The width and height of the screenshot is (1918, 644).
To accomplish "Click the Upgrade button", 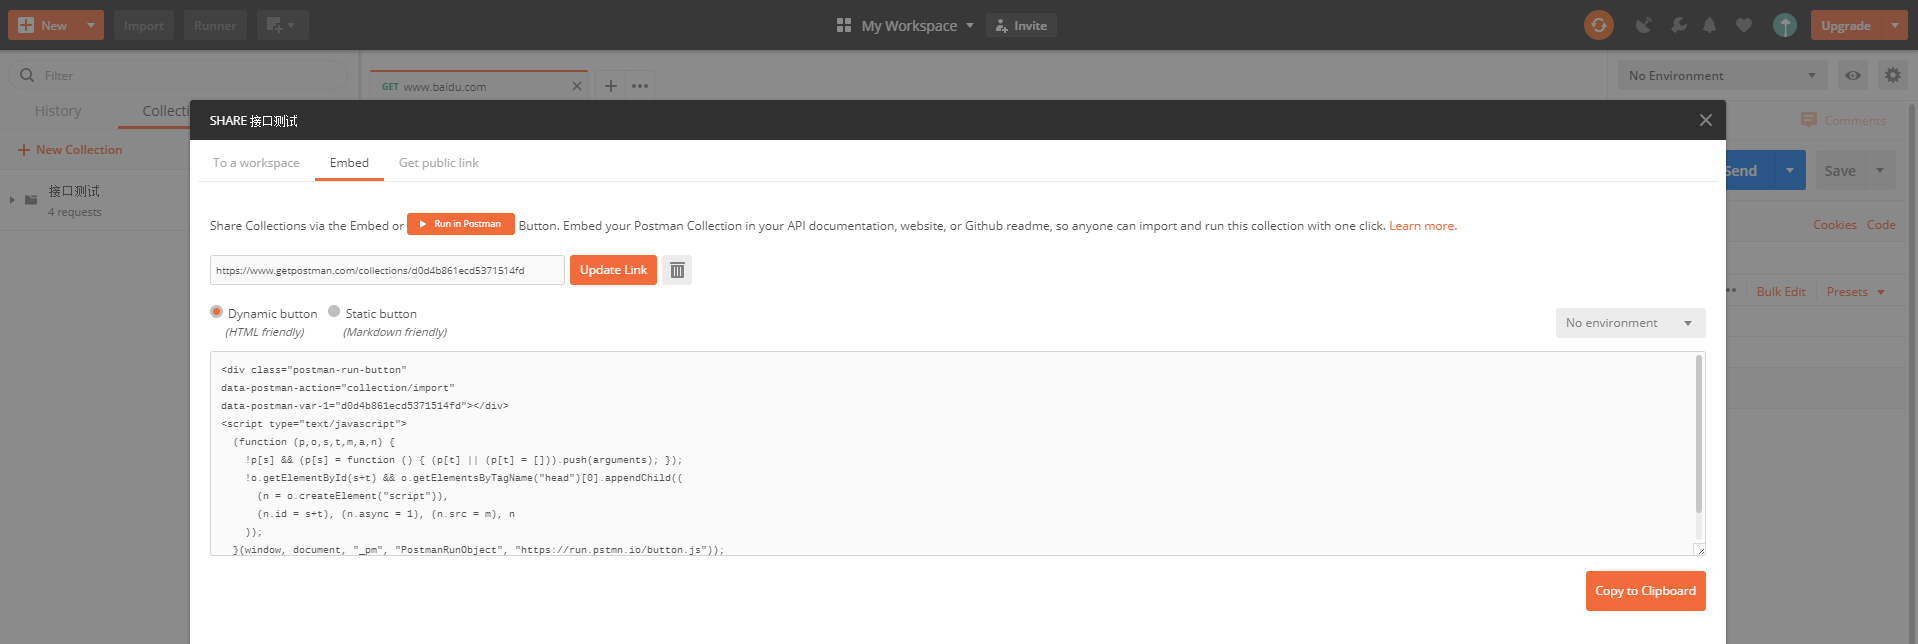I will click(1846, 25).
